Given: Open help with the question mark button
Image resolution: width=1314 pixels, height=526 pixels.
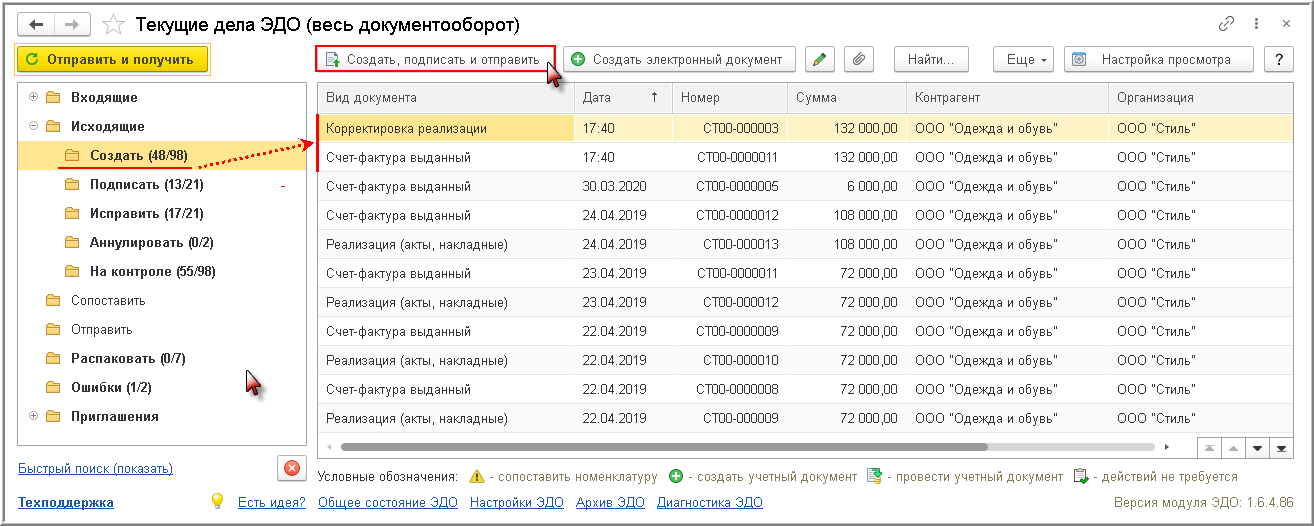Looking at the screenshot, I should coord(1278,60).
